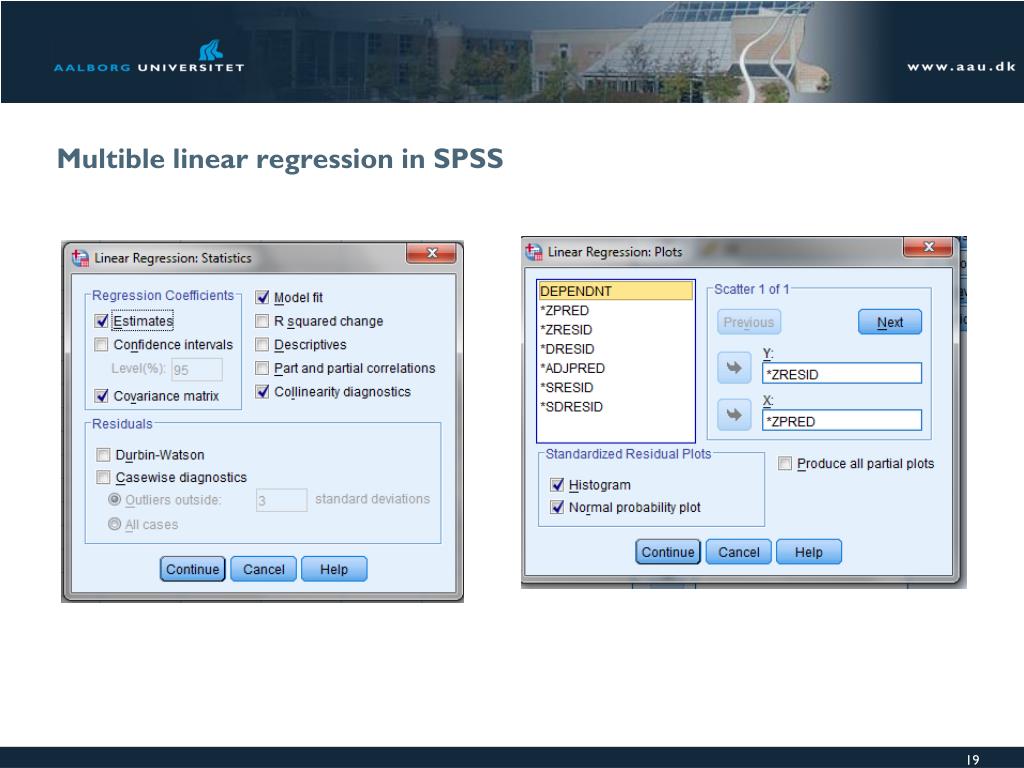Enable the Confidence intervals checkbox
Screen dimensions: 1024x768
pos(101,344)
